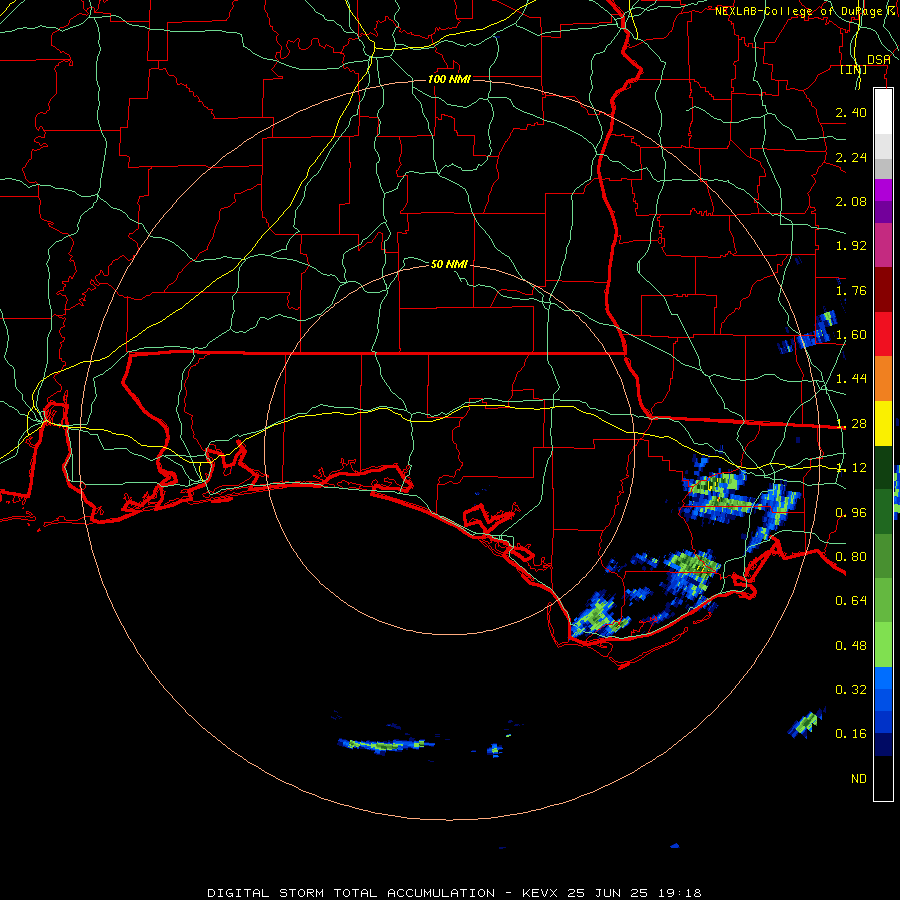Click the navy blue legend swatch
This screenshot has height=900, width=900.
pyautogui.click(x=883, y=744)
